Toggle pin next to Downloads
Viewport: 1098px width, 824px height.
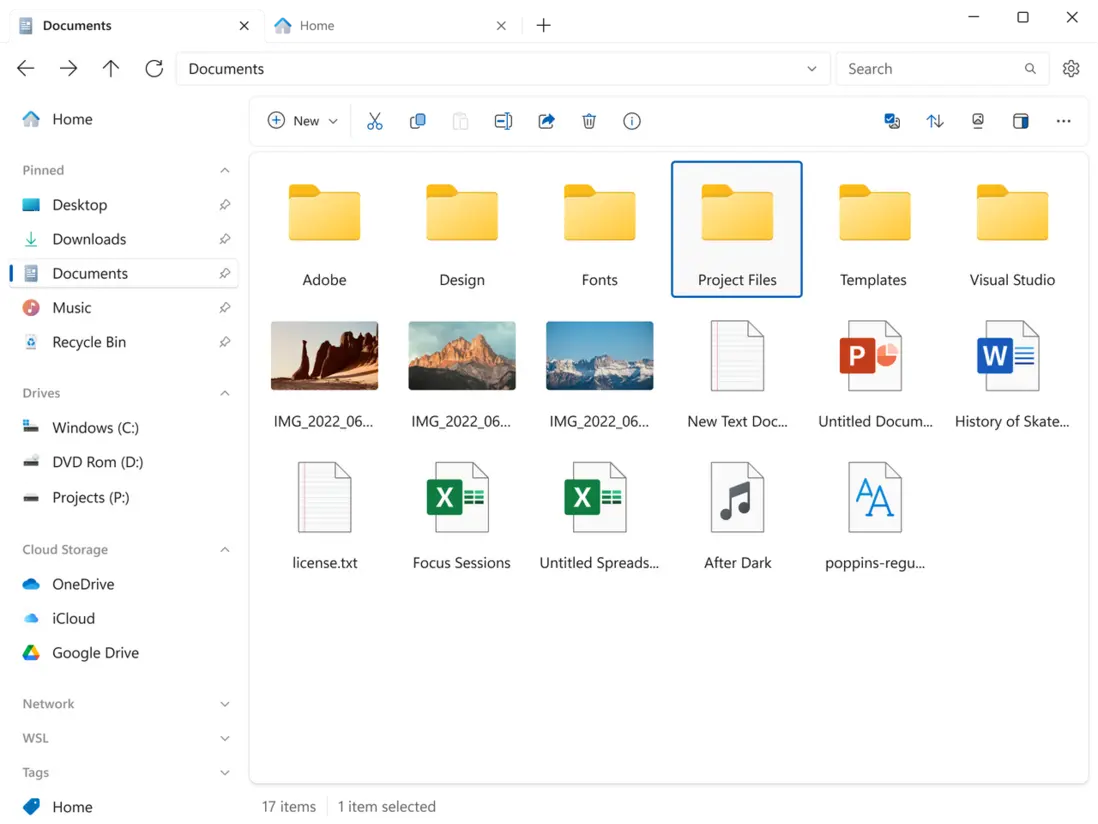click(x=225, y=239)
